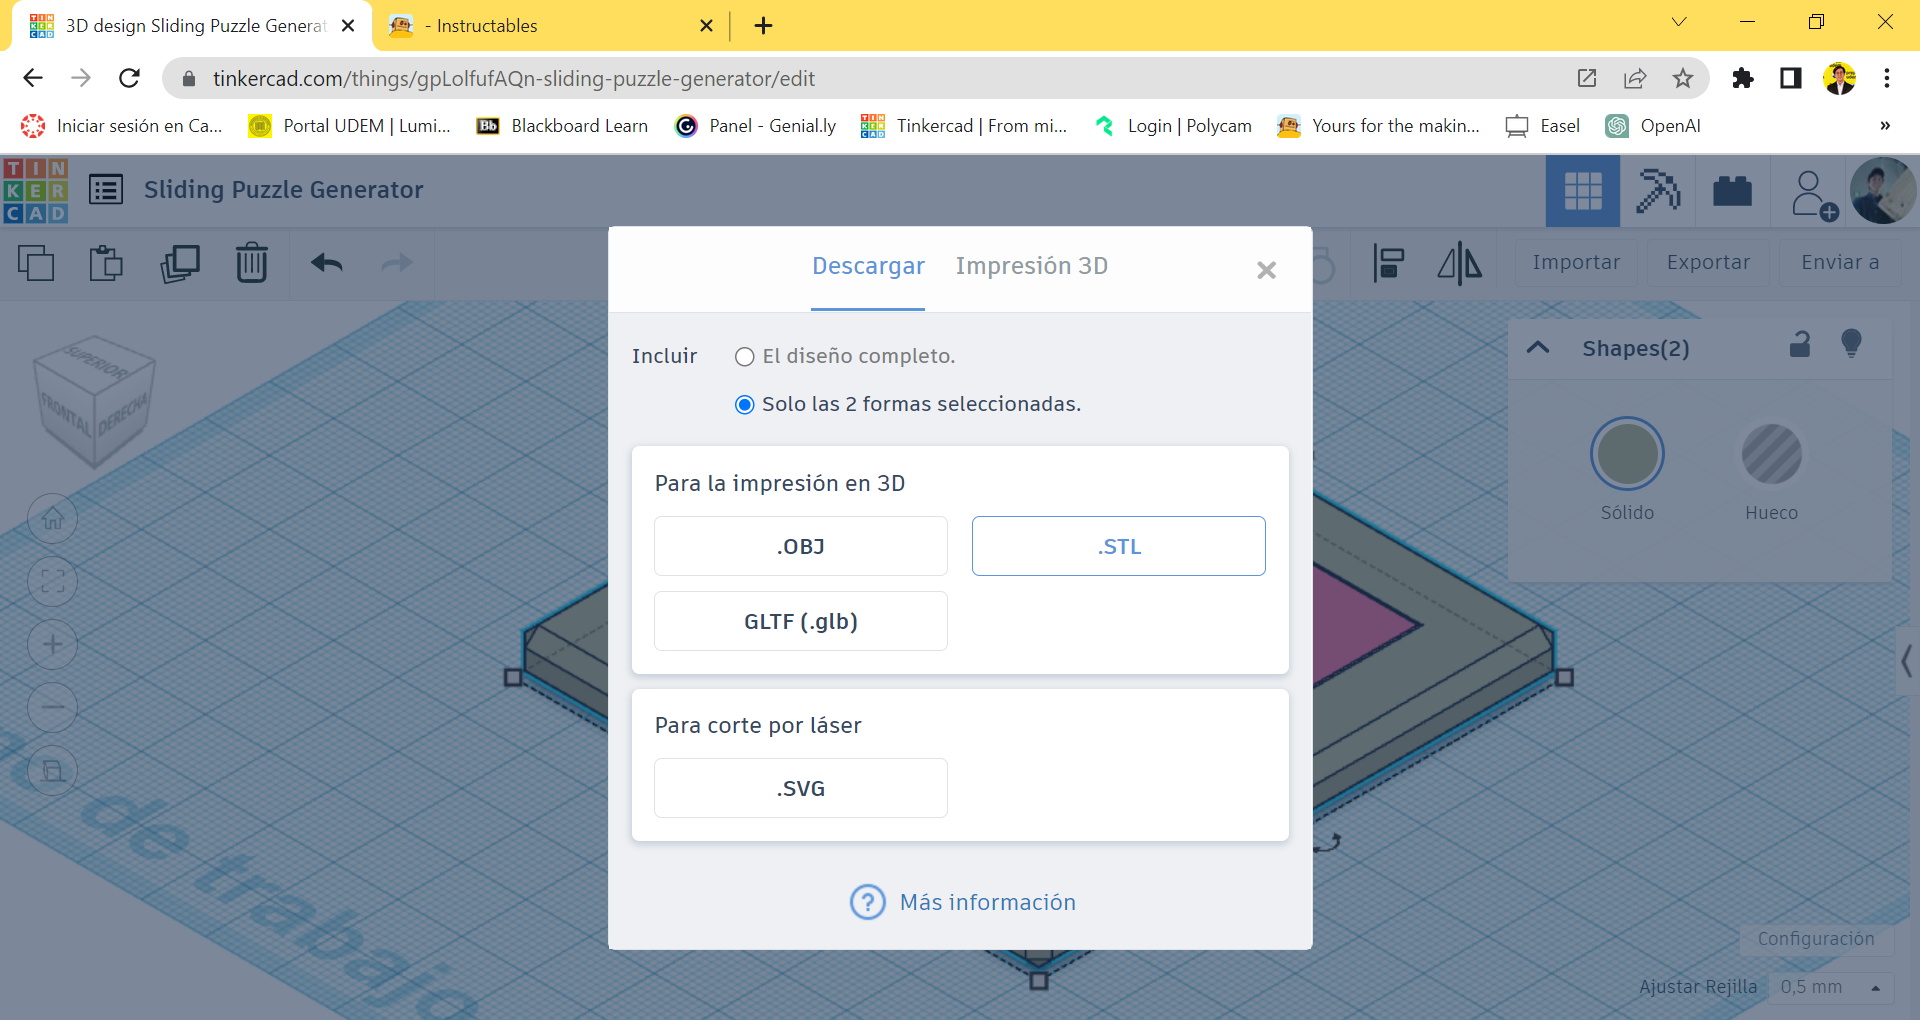This screenshot has width=1920, height=1020.
Task: Open the Login | Polycam bookmark
Action: [1173, 126]
